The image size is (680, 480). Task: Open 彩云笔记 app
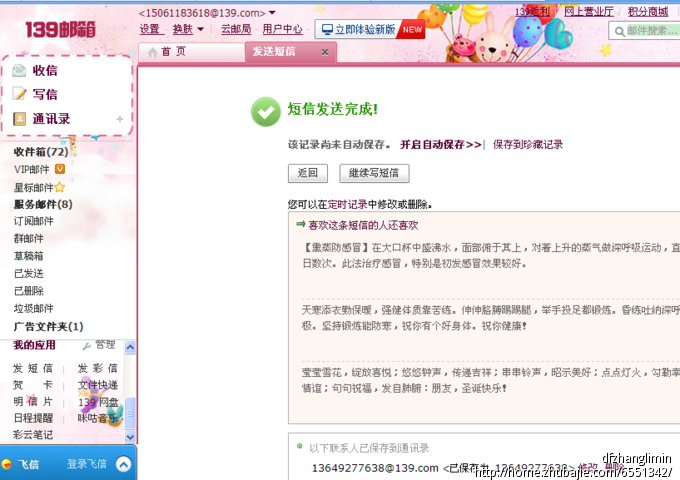click(33, 434)
